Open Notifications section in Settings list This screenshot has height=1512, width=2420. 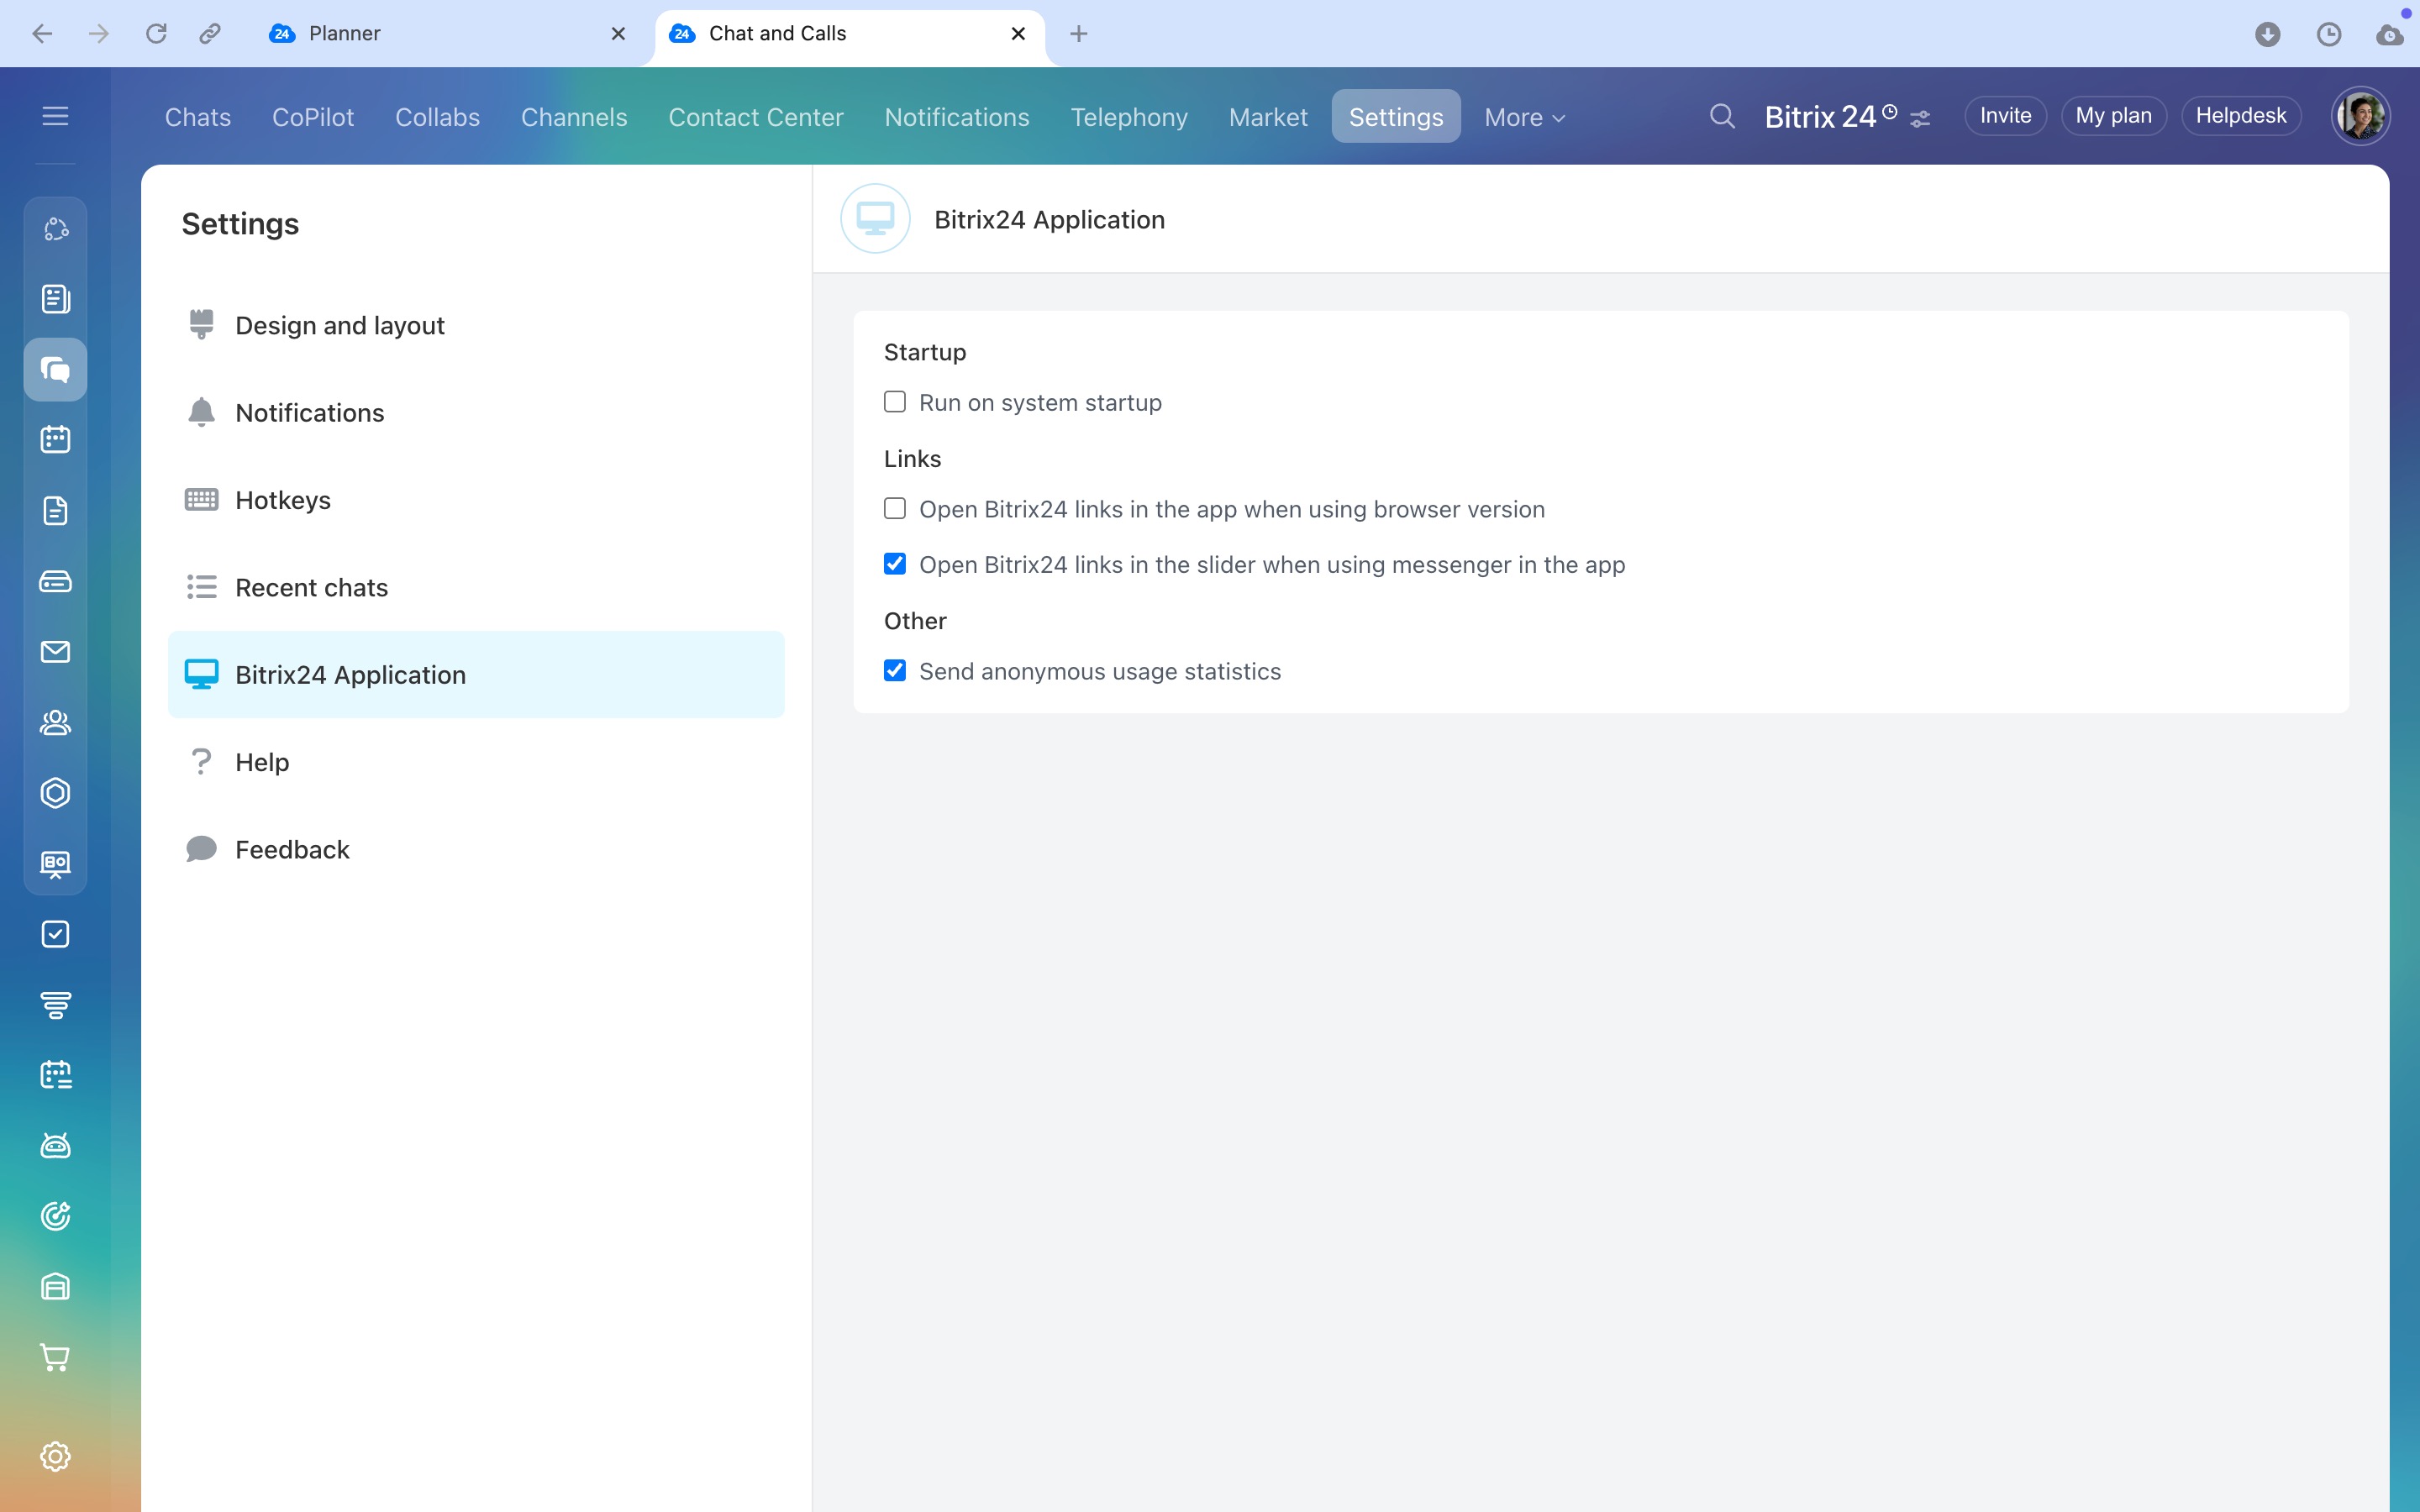[476, 413]
